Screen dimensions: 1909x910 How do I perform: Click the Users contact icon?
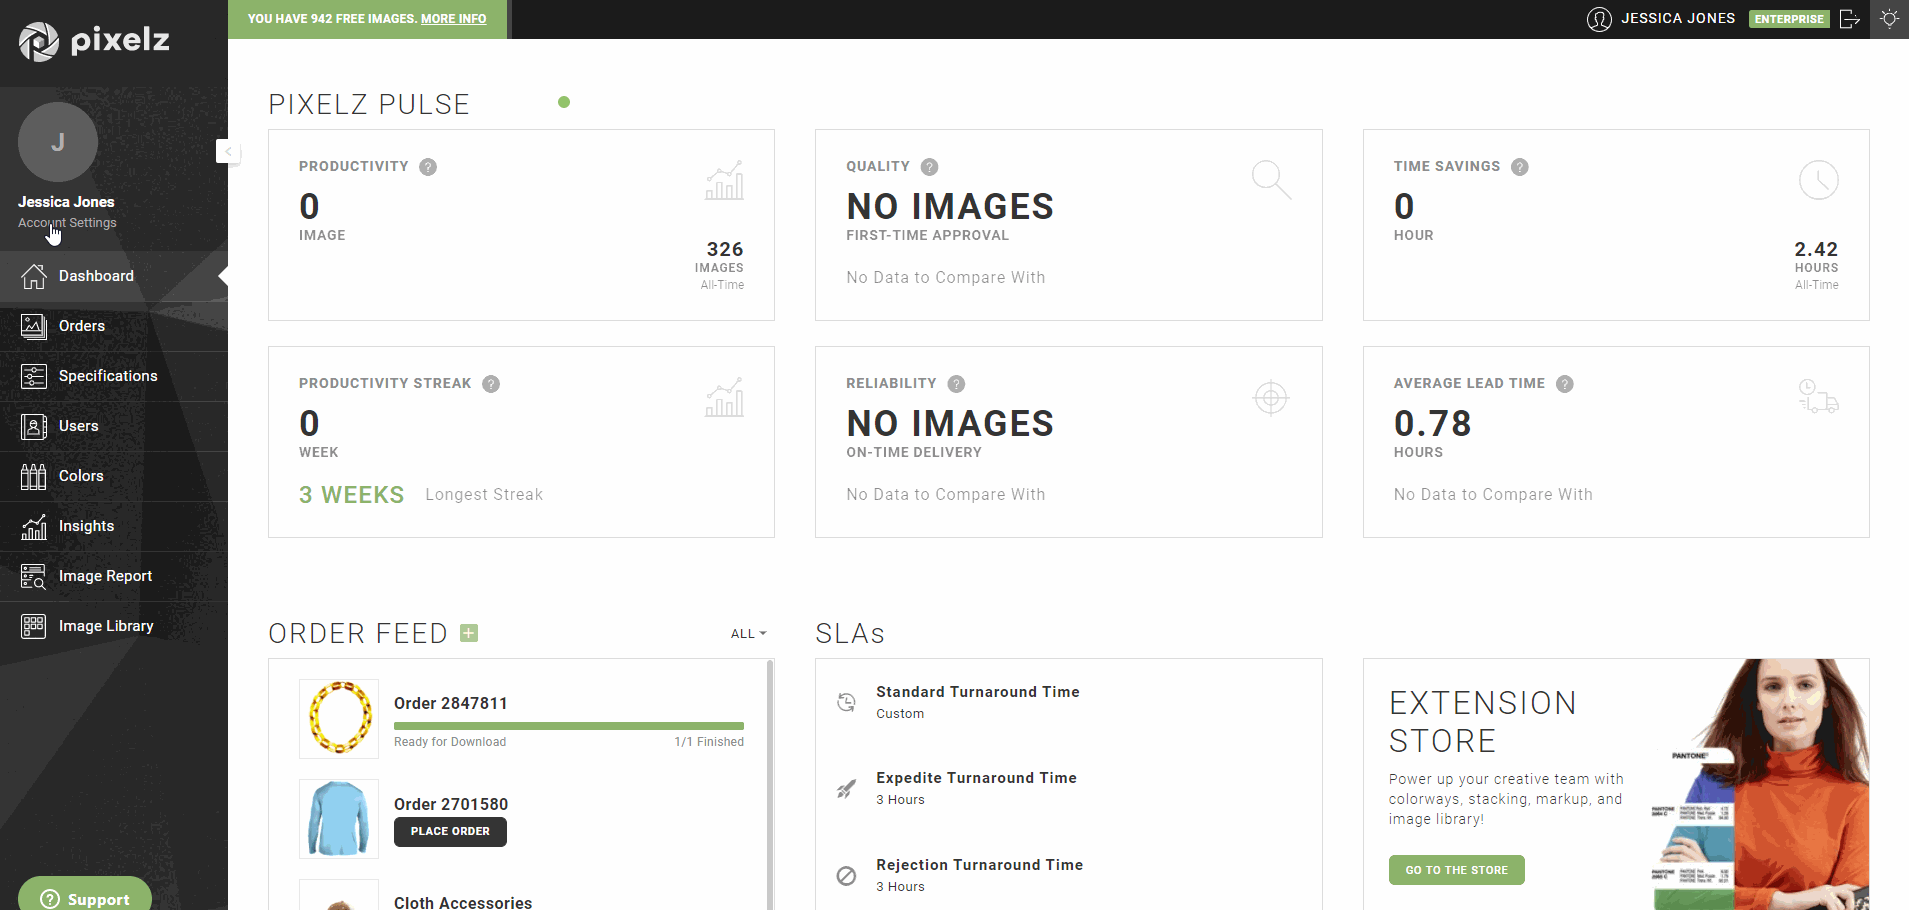[34, 426]
